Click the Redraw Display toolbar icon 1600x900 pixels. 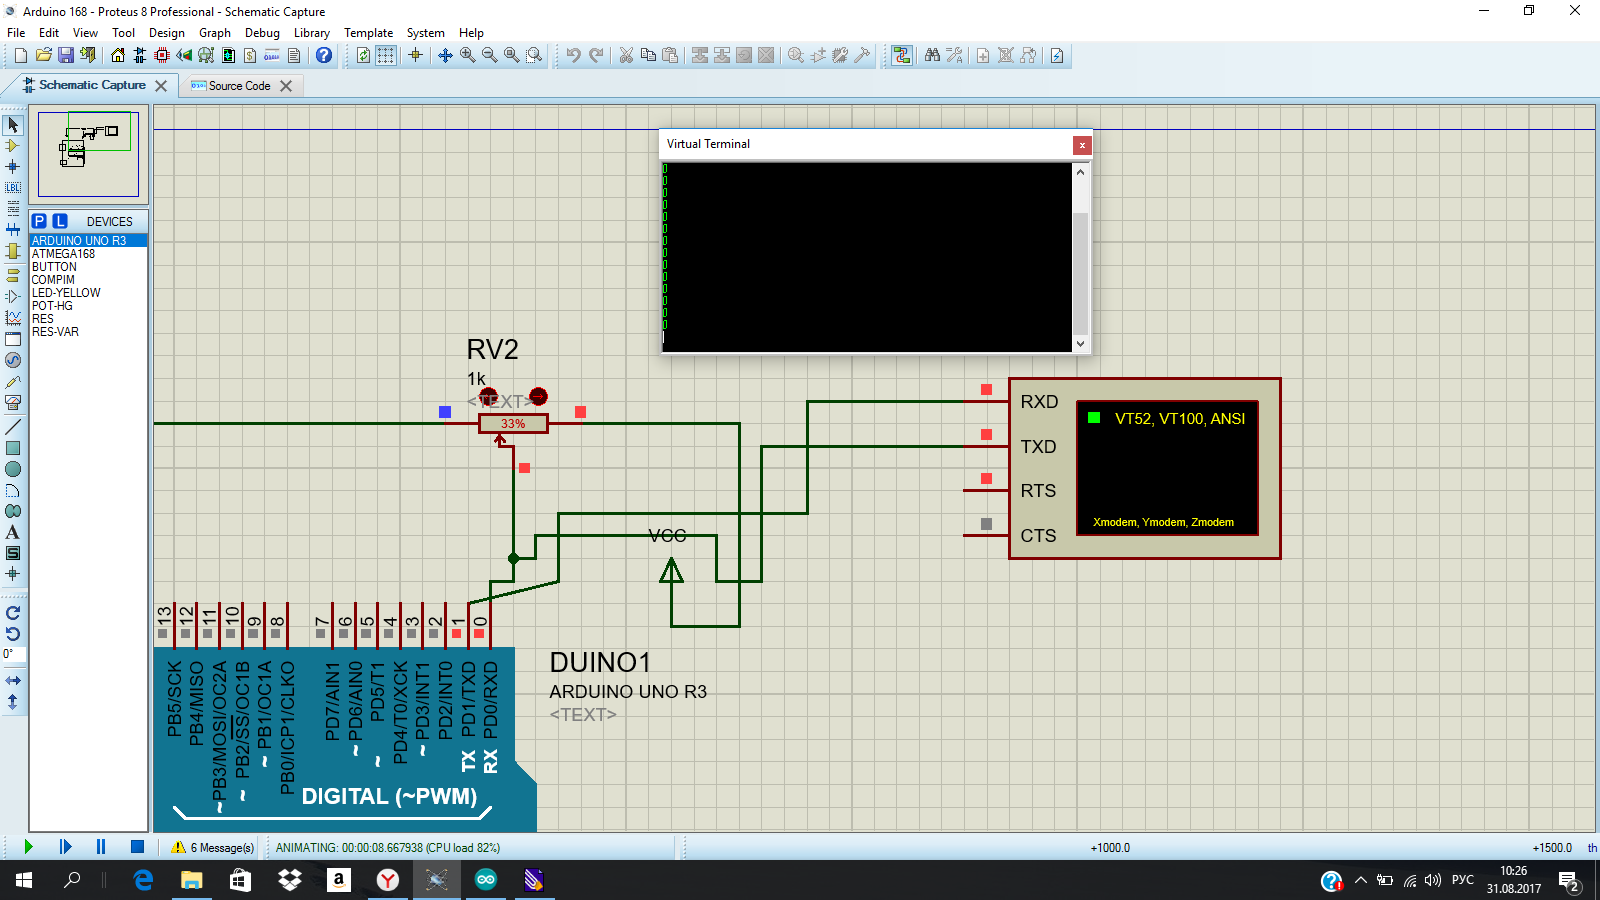point(363,55)
